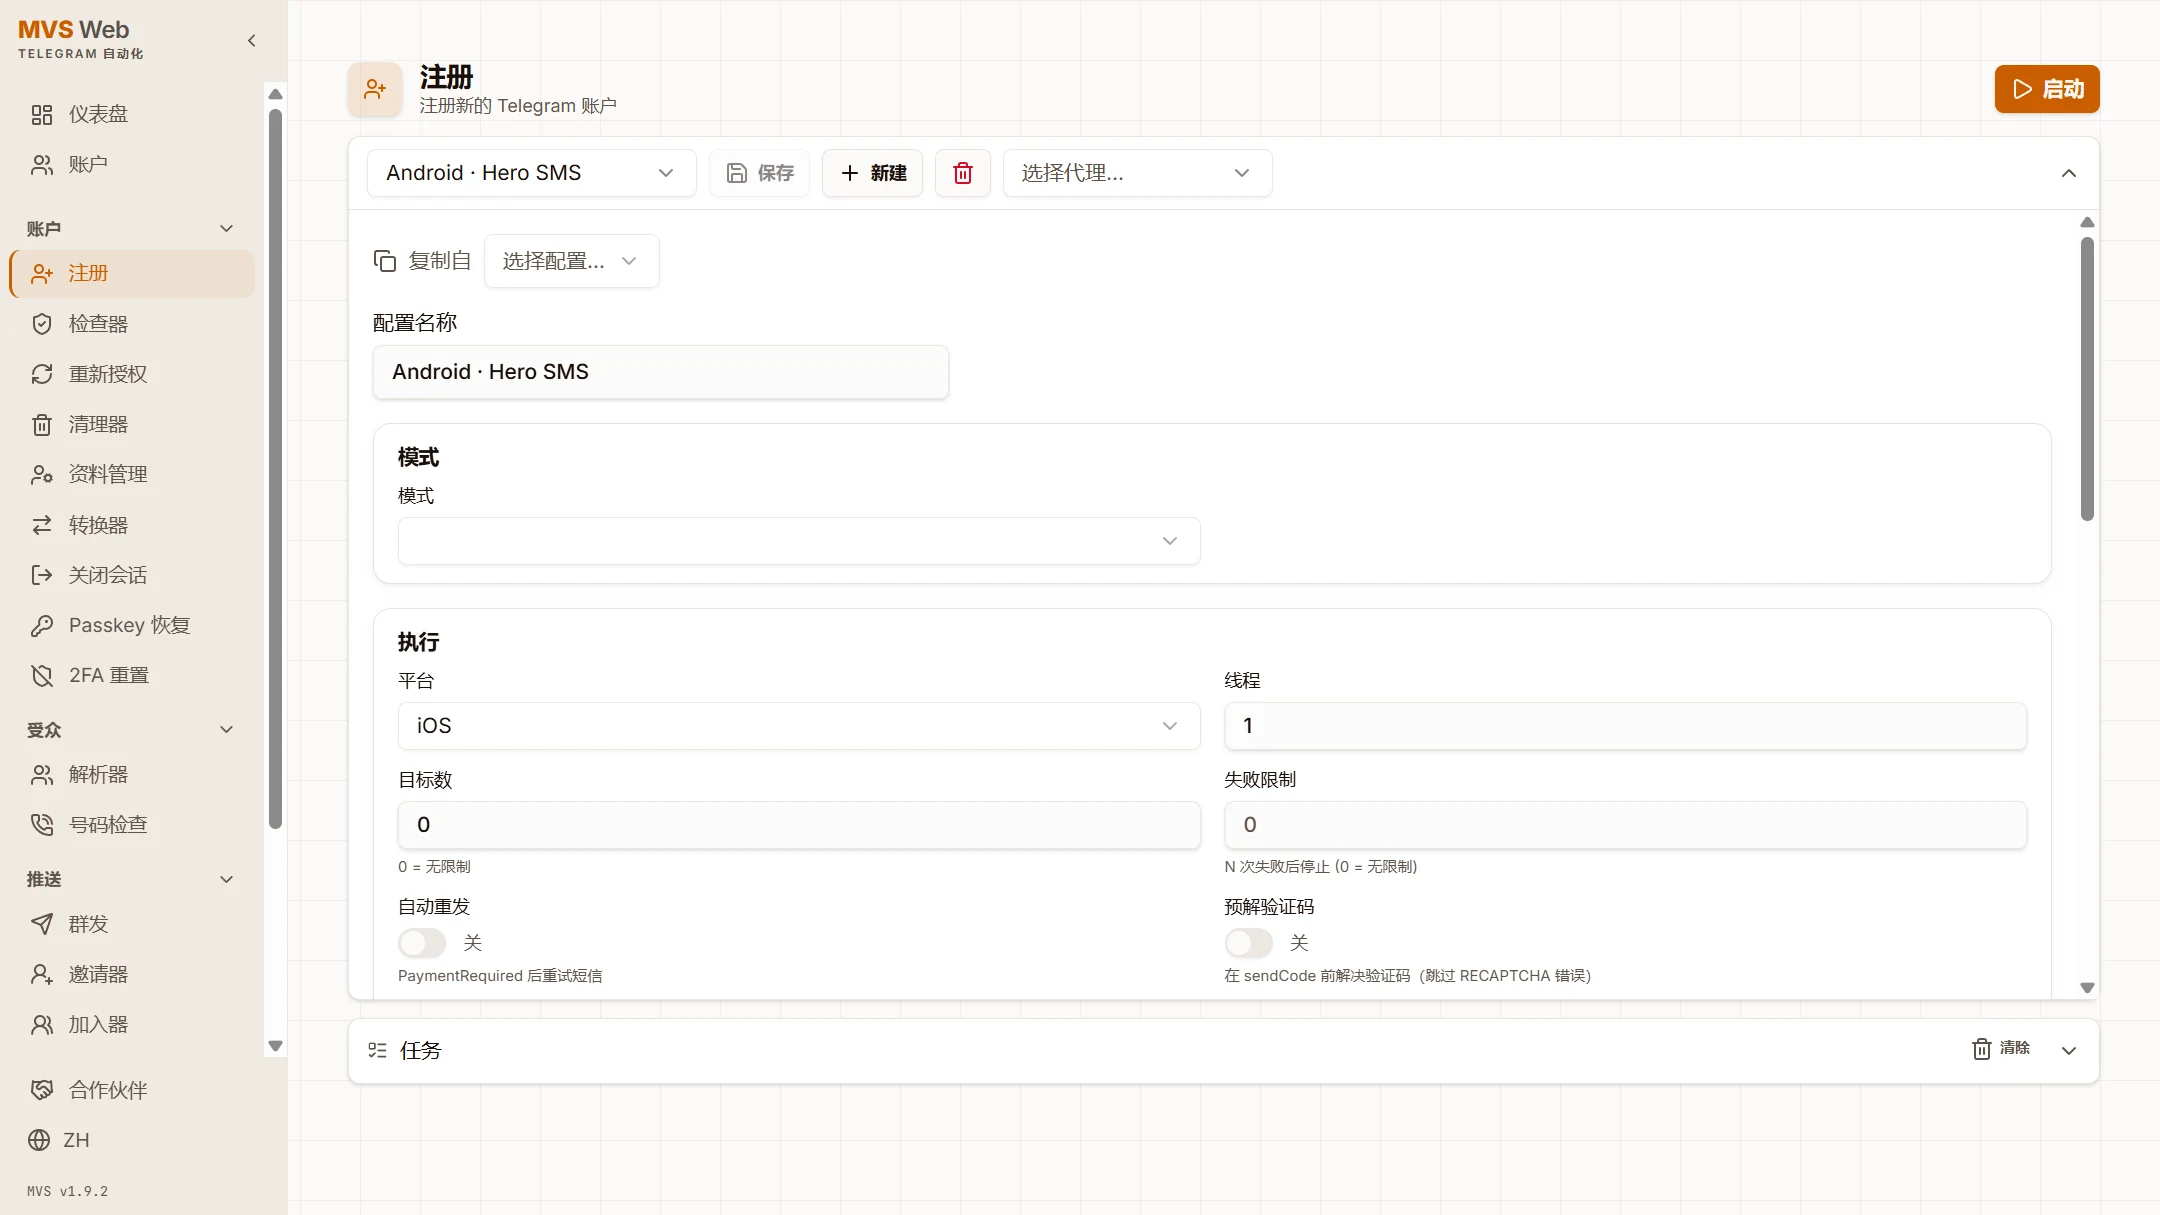
Task: Click the 新建 new config button
Action: 872,173
